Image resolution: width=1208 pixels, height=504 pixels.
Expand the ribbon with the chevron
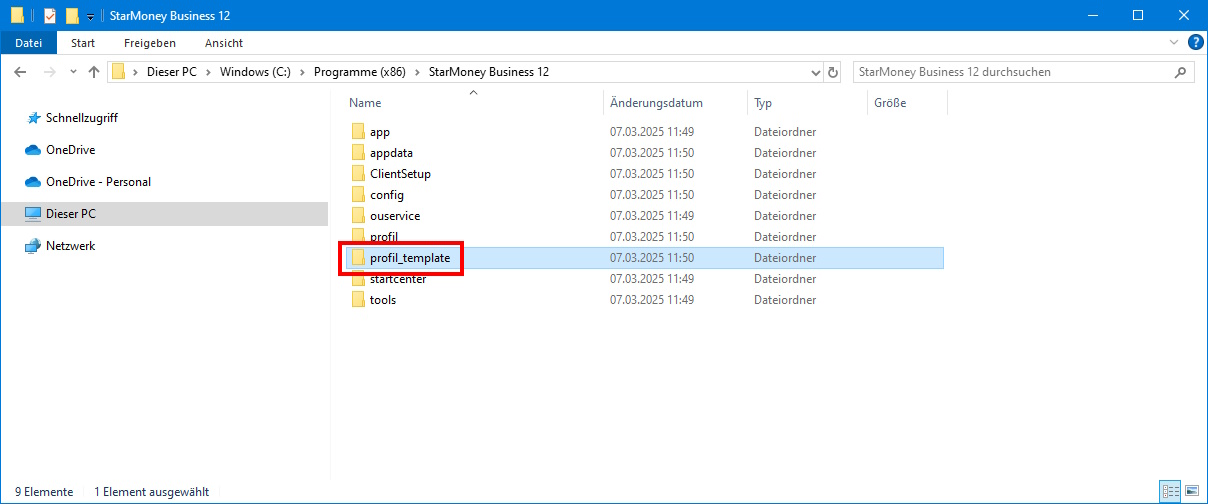(x=1174, y=42)
